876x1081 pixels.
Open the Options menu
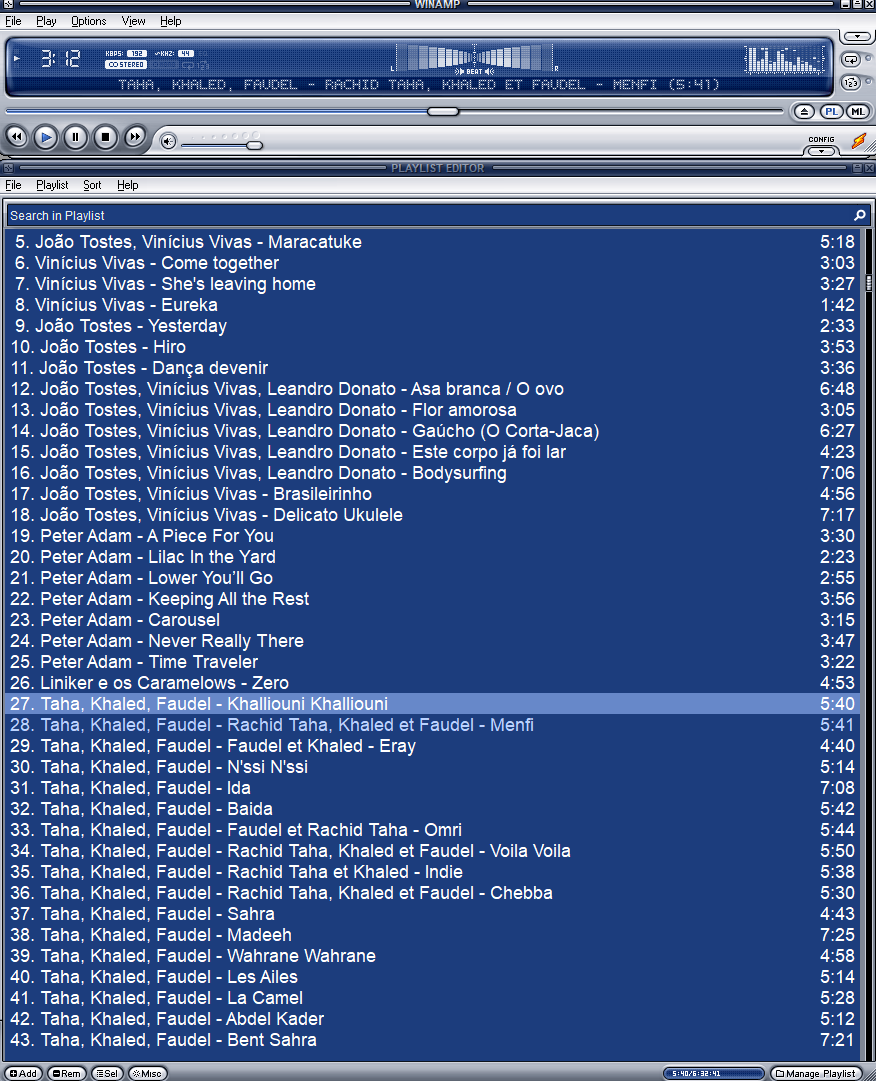click(x=89, y=21)
